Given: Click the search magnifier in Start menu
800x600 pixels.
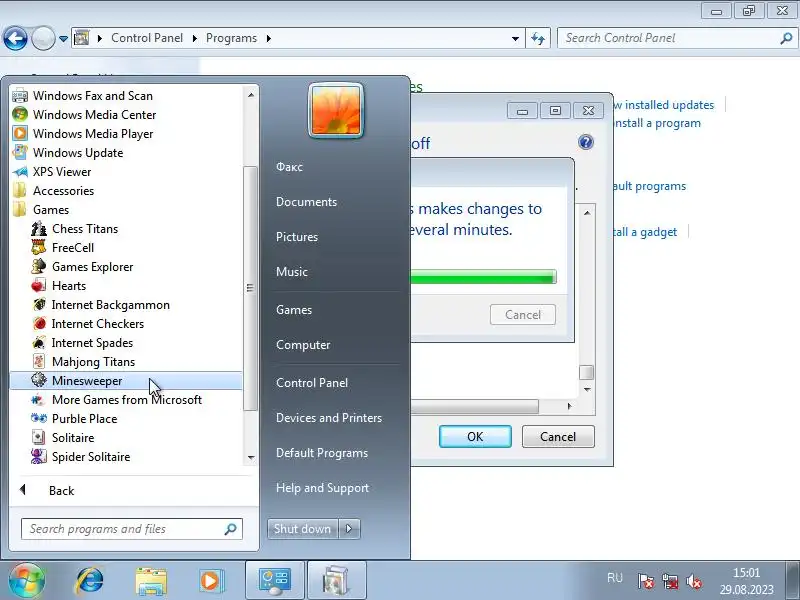Looking at the screenshot, I should (230, 529).
